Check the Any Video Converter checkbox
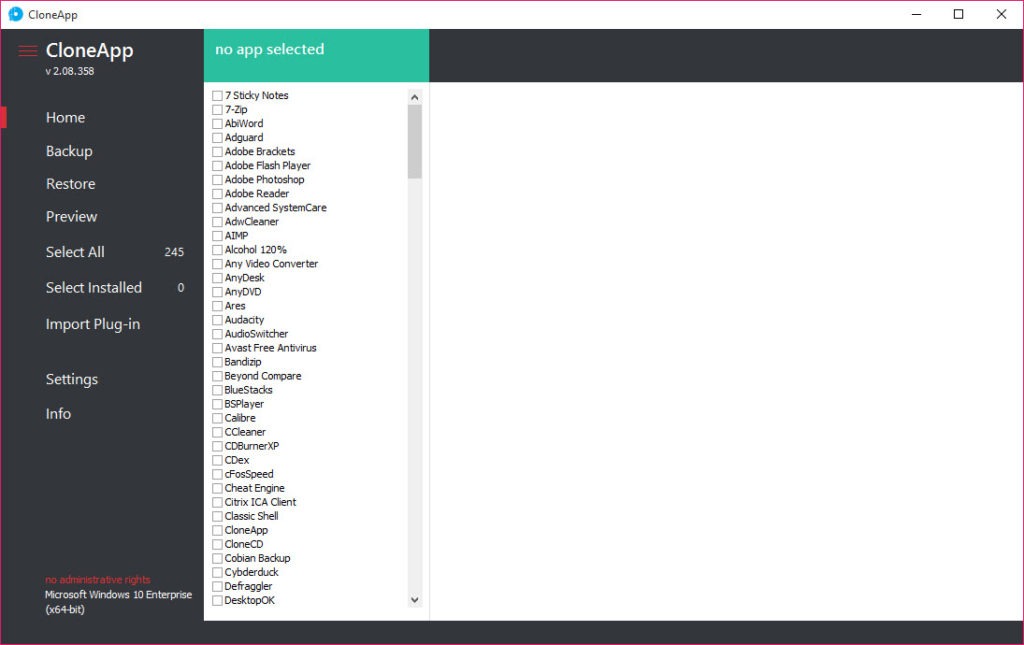The height and width of the screenshot is (645, 1024). point(217,264)
